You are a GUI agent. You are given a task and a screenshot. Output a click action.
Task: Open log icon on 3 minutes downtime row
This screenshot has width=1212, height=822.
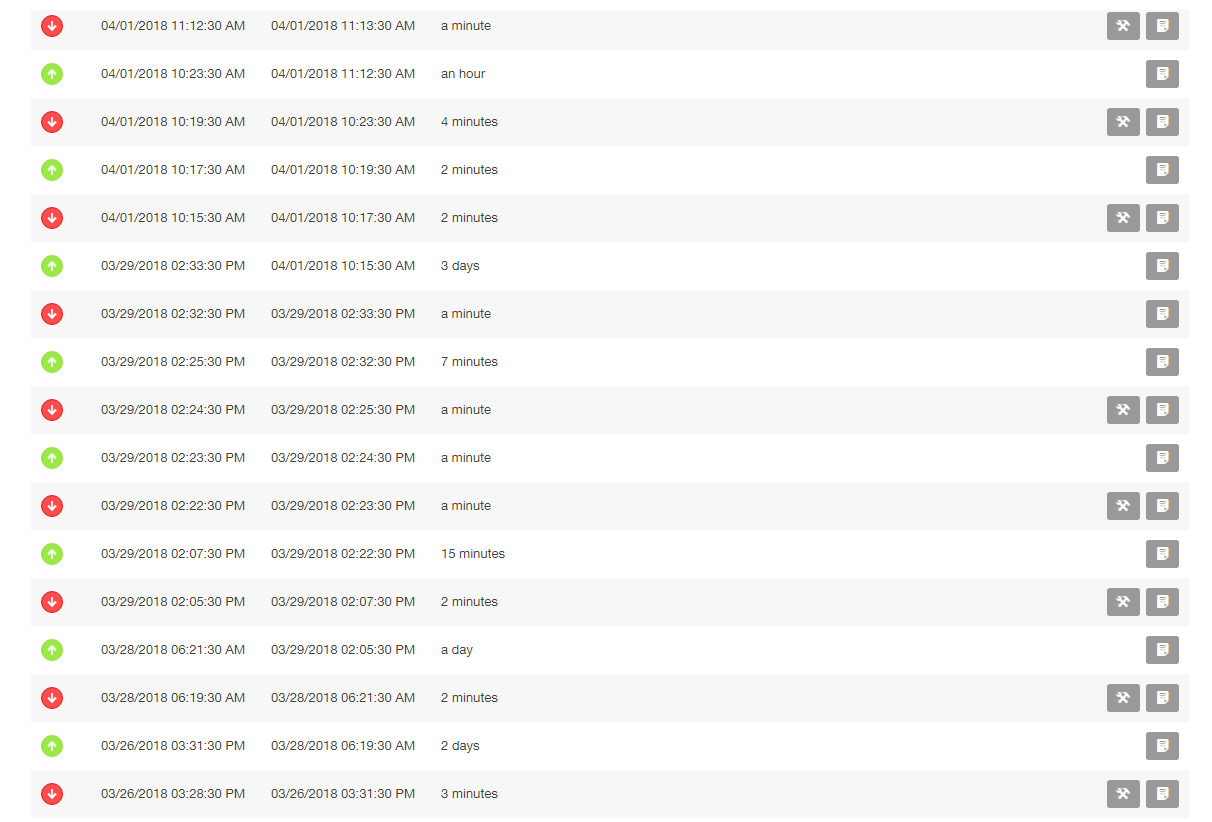pos(1162,794)
